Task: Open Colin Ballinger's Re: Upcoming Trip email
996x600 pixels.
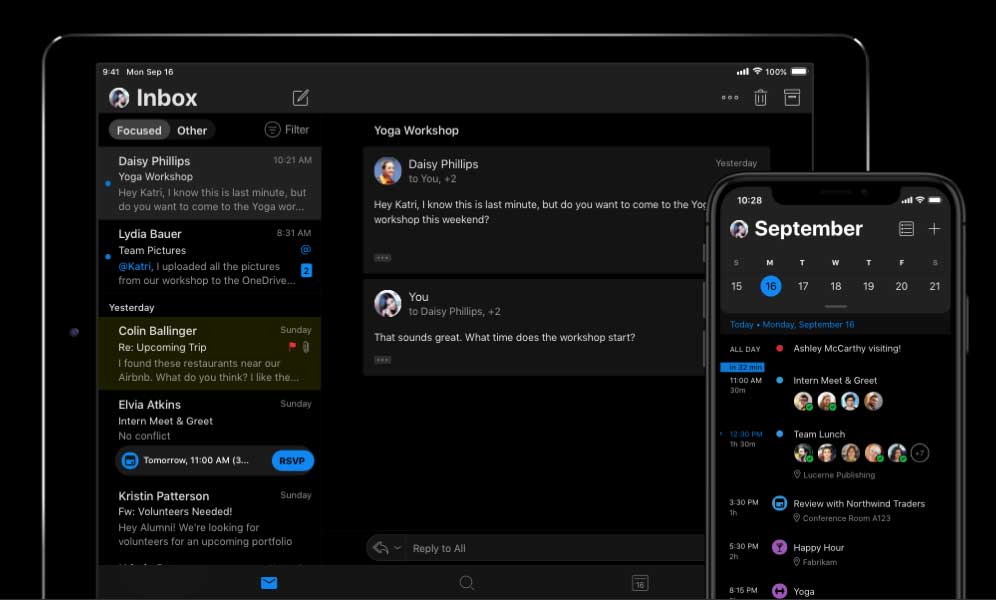Action: [x=210, y=354]
